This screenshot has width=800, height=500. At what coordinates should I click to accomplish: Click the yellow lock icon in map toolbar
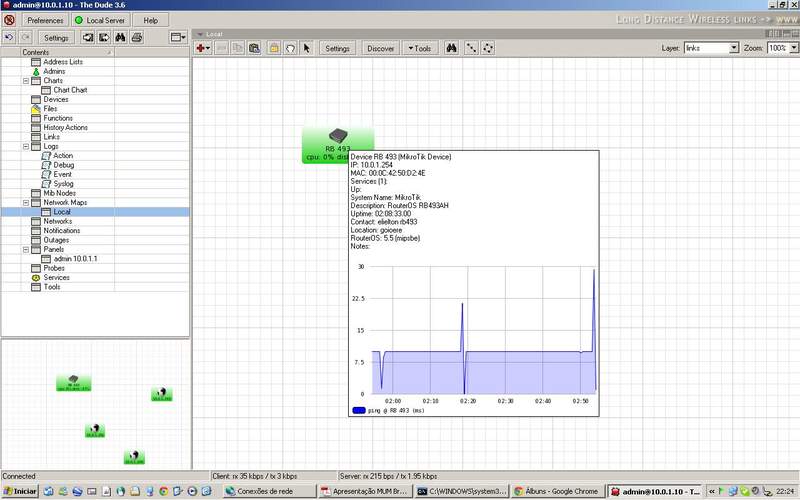click(274, 48)
